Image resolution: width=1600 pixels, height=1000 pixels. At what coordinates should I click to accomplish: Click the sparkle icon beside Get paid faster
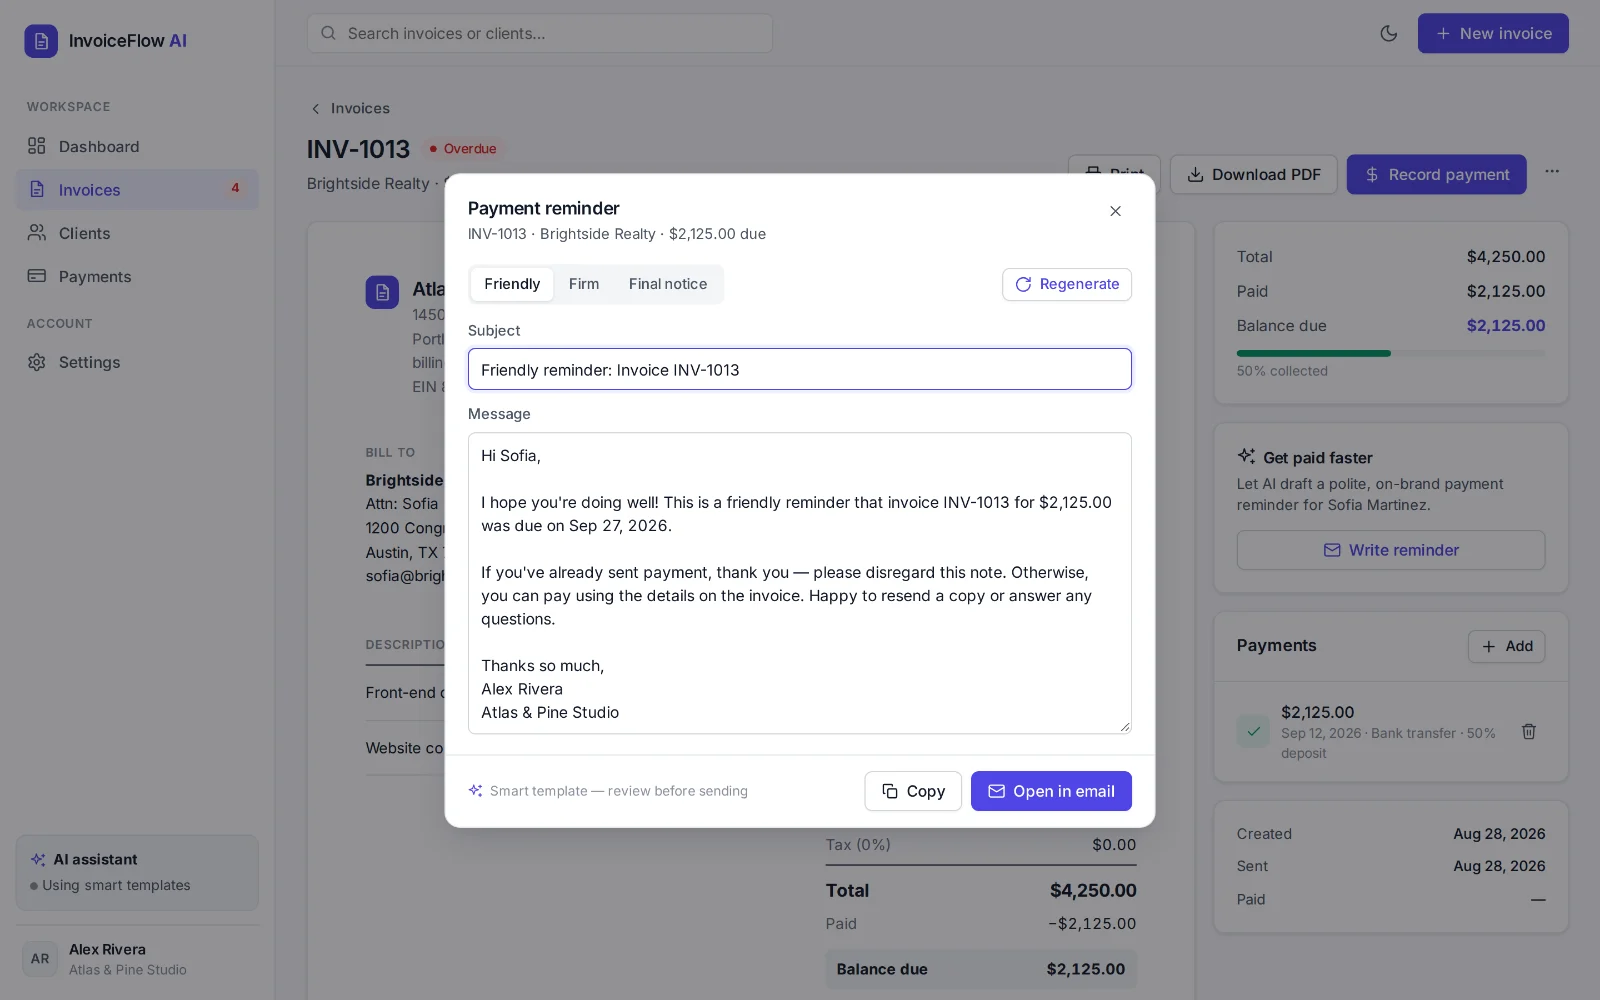[1246, 456]
